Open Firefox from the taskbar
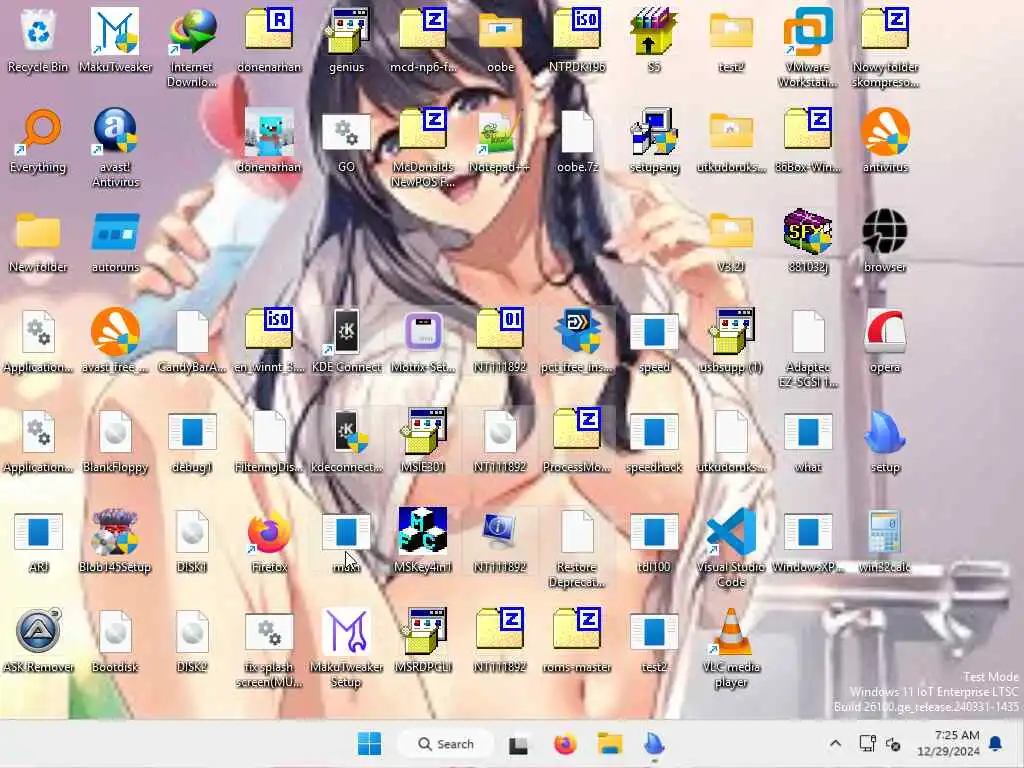Screen dimensions: 1024x768 pos(565,744)
